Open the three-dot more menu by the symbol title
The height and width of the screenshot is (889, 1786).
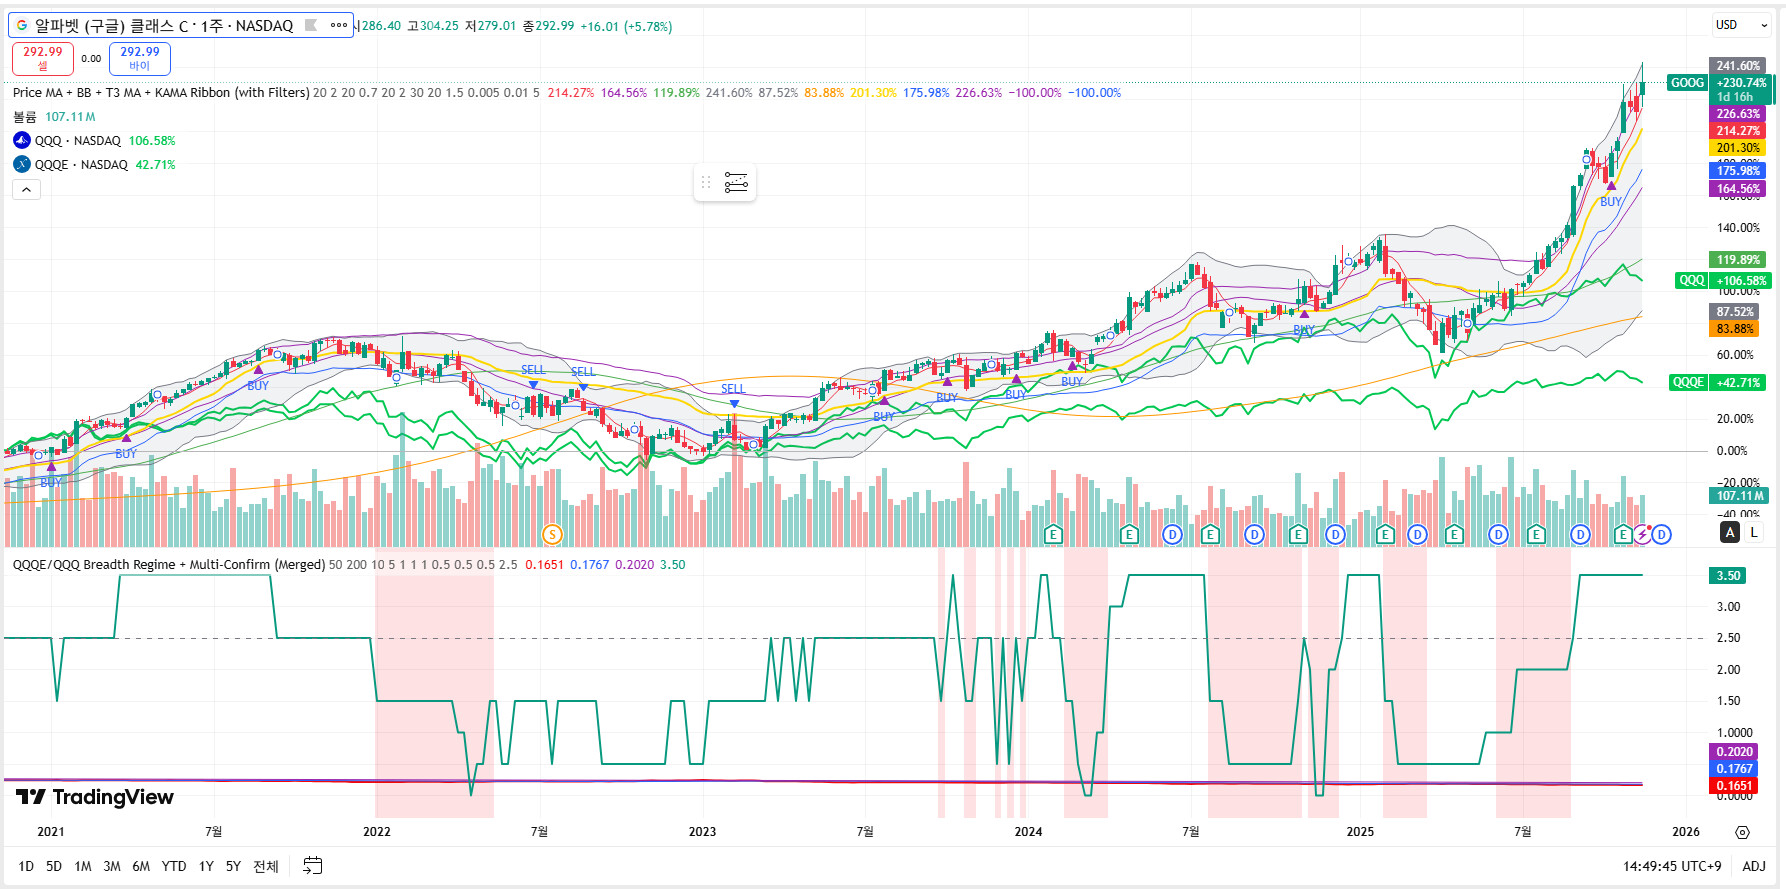[x=339, y=25]
